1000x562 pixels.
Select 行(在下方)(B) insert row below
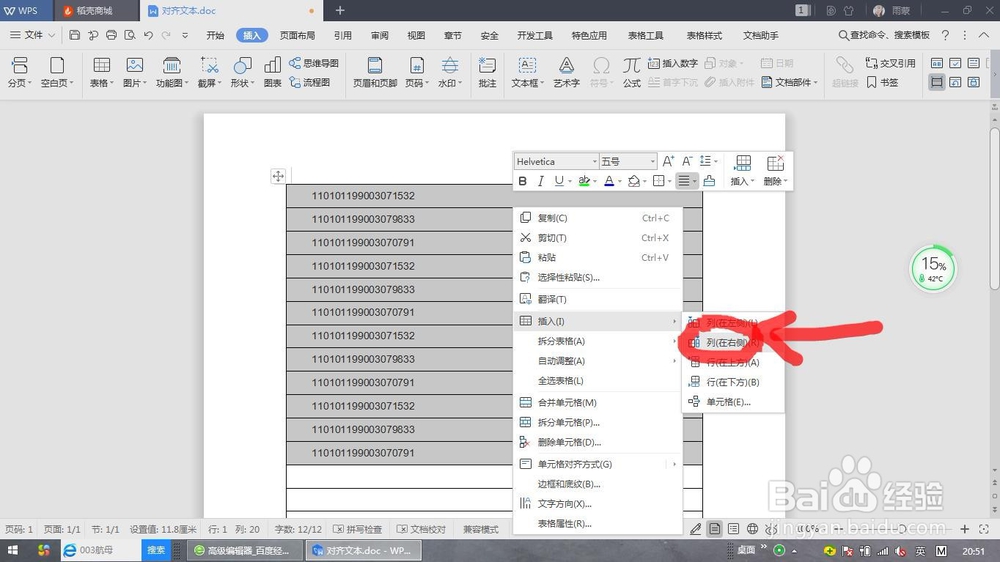(733, 382)
